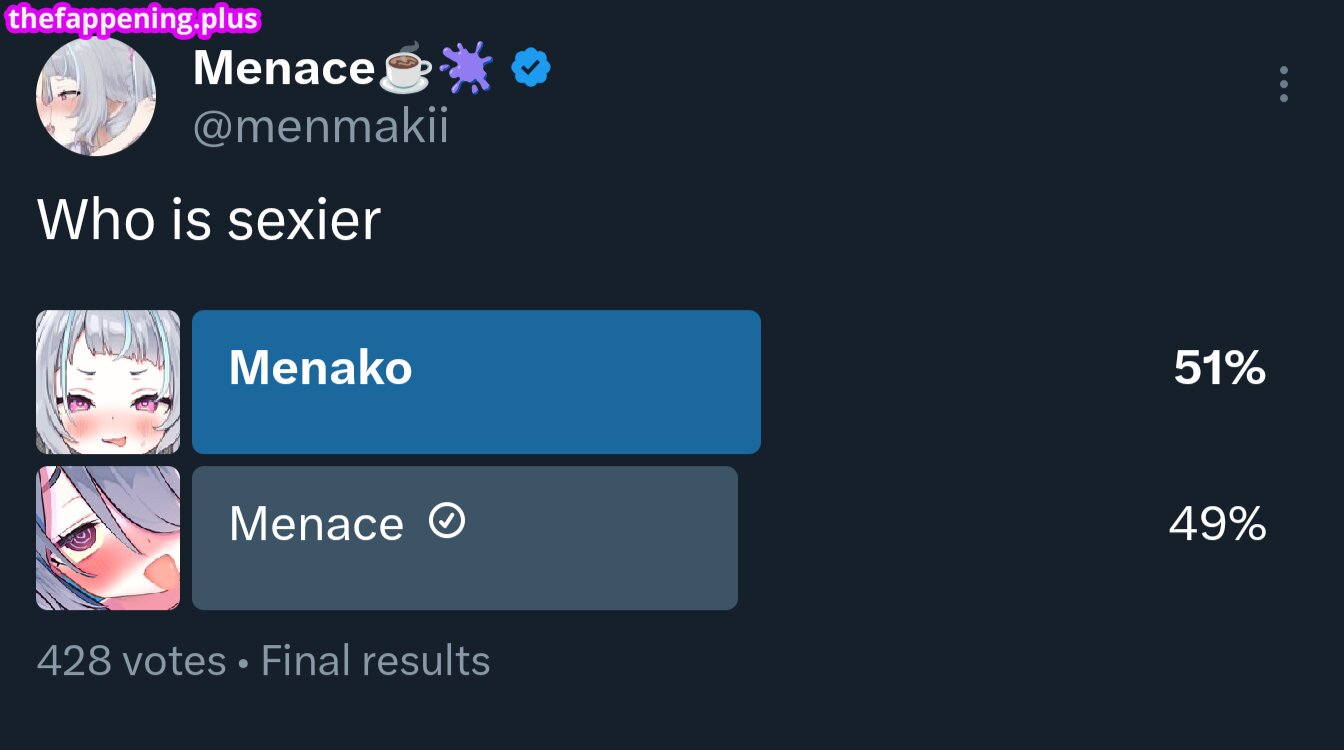Click the blue verified badge next to Menace
1344x750 pixels.
pyautogui.click(x=530, y=67)
